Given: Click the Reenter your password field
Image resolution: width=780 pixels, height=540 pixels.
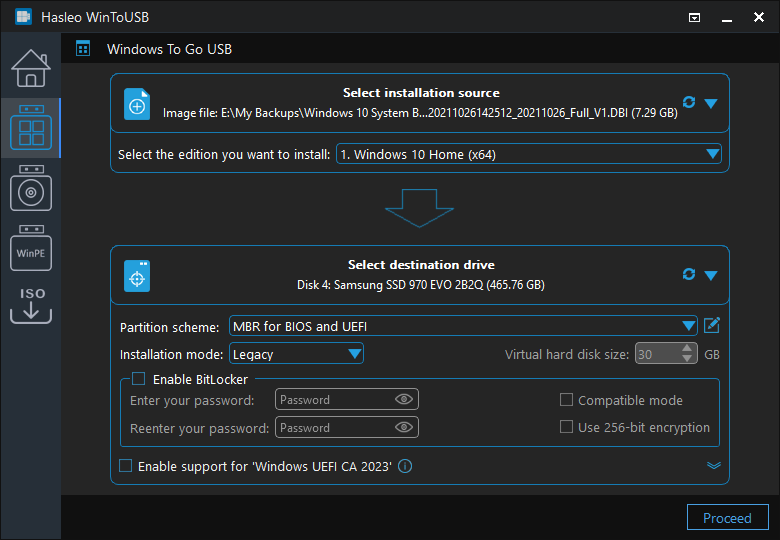Looking at the screenshot, I should pos(347,427).
